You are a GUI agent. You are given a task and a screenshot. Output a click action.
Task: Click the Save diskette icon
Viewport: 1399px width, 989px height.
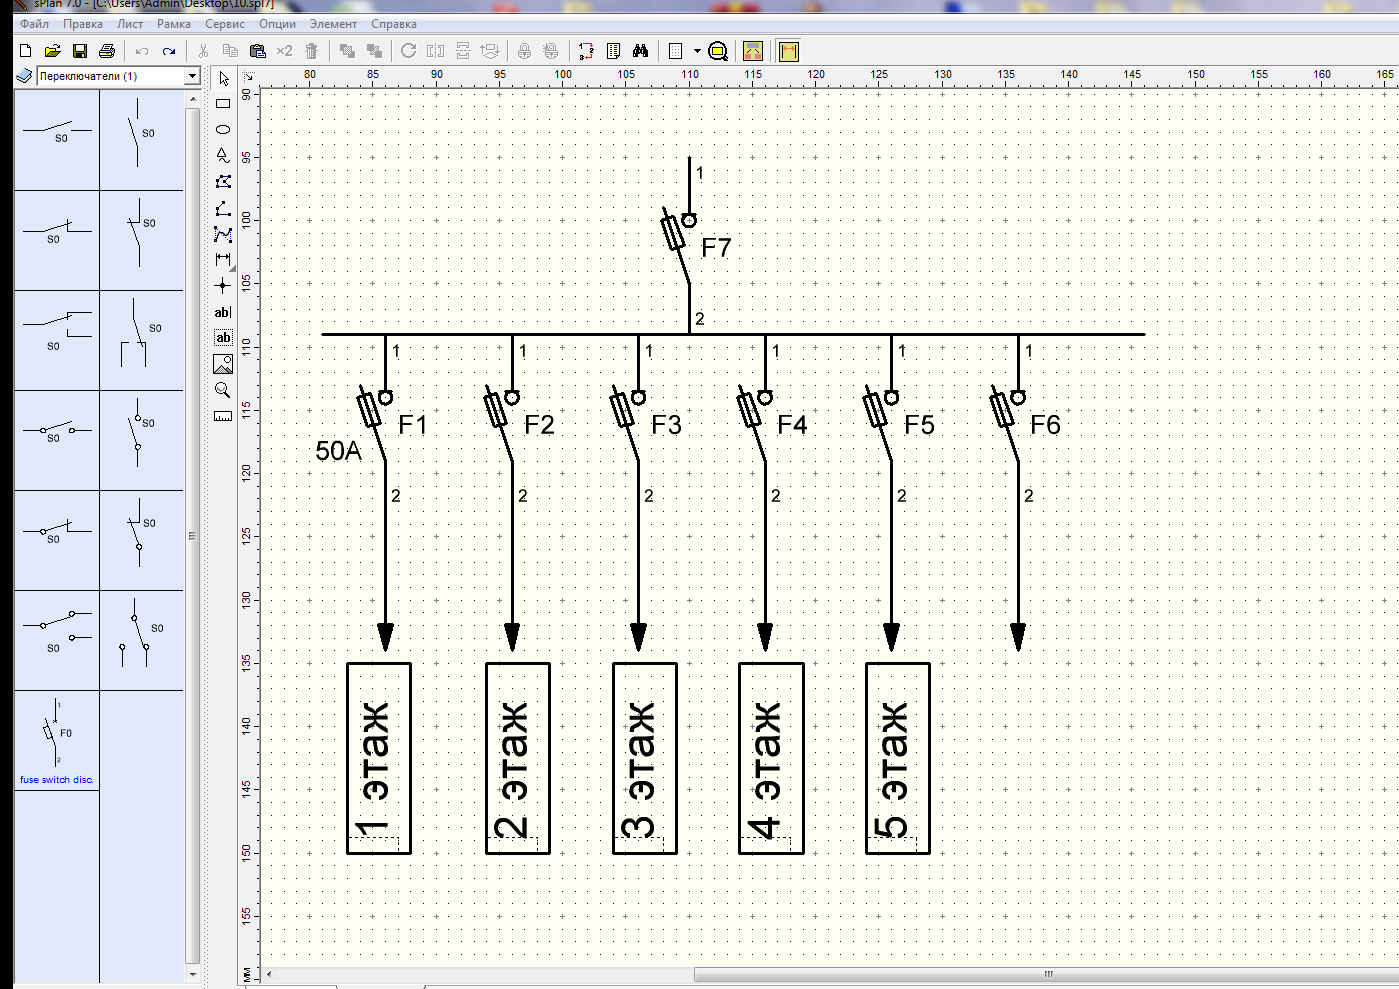[80, 51]
